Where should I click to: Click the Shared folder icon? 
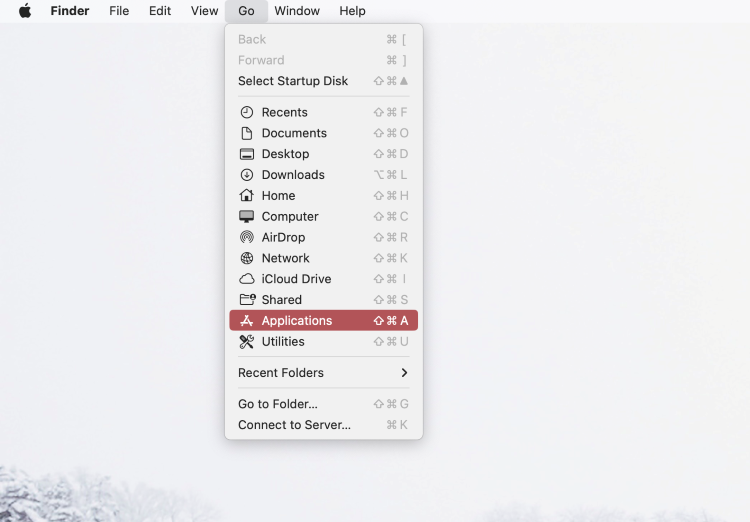pyautogui.click(x=247, y=300)
